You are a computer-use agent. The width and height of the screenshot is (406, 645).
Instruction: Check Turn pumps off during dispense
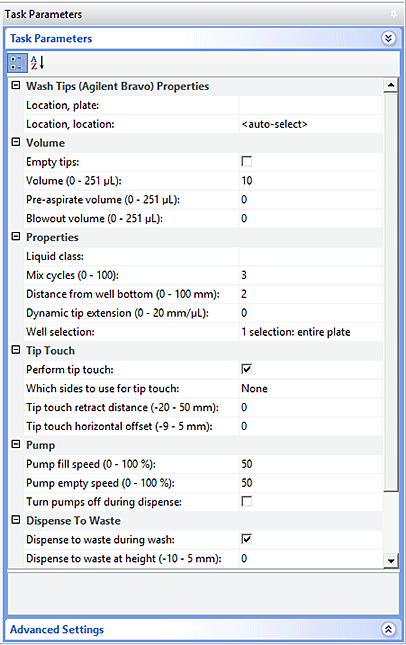coord(246,501)
